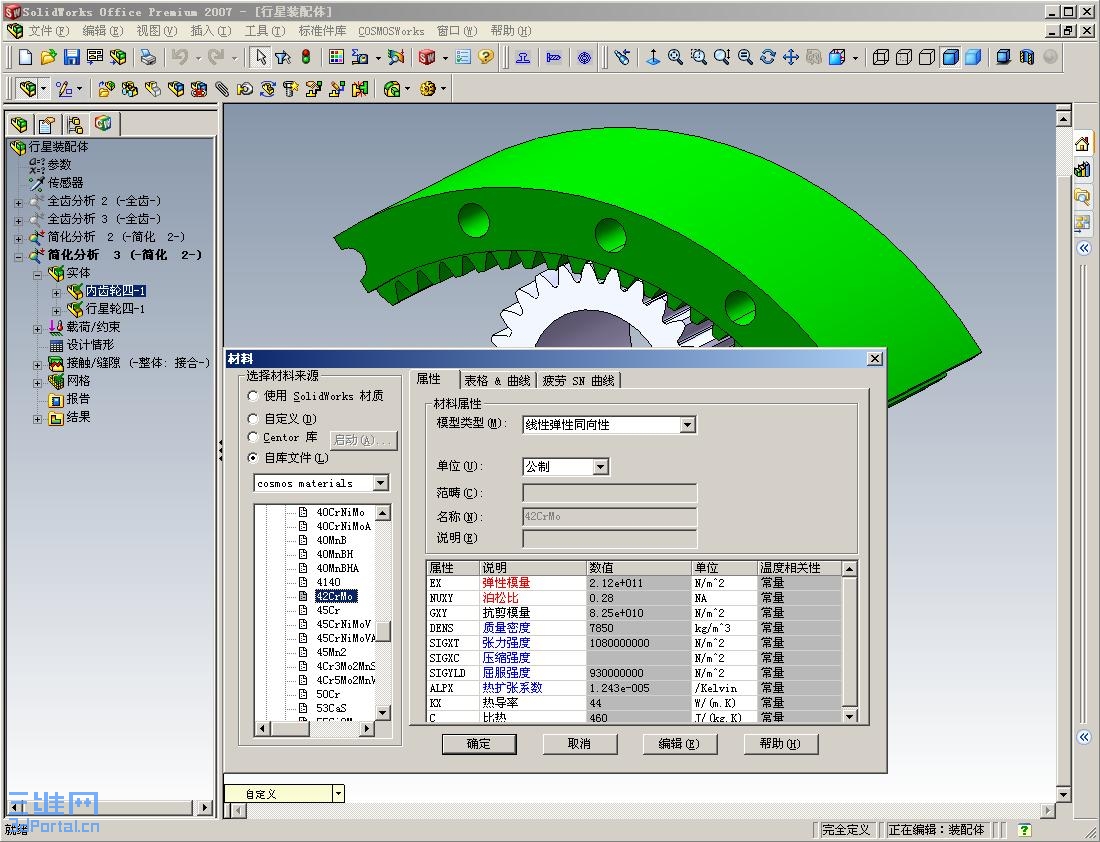
Task: Open 文件 menu
Action: point(48,31)
